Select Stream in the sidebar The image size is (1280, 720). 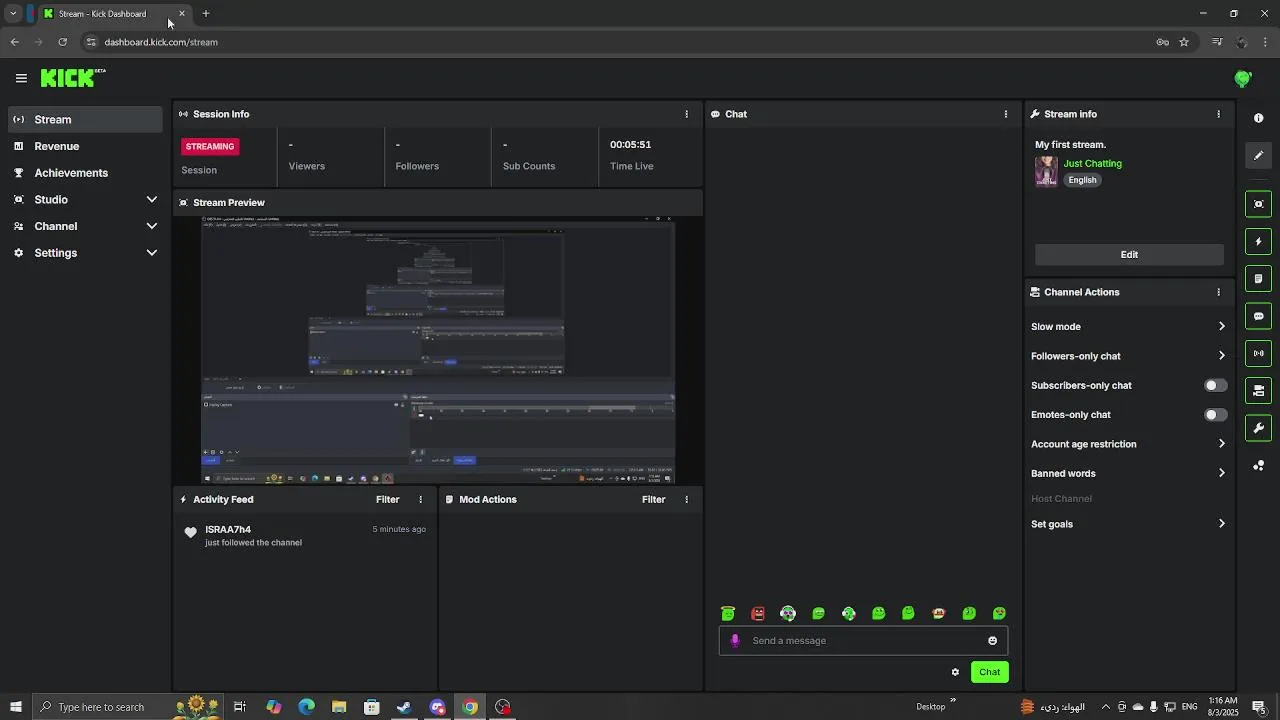point(85,119)
